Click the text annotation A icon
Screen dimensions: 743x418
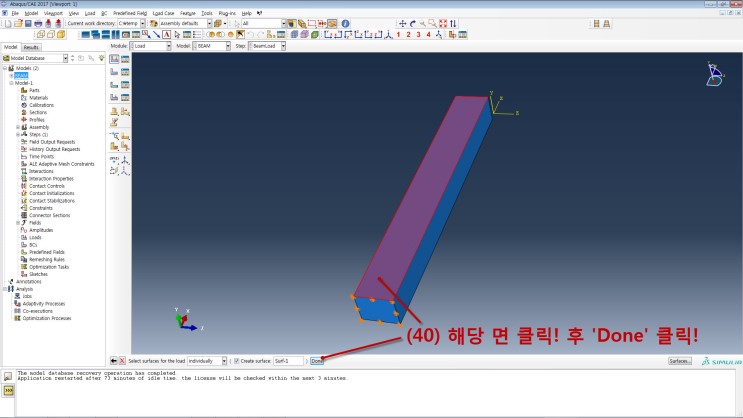(166, 35)
